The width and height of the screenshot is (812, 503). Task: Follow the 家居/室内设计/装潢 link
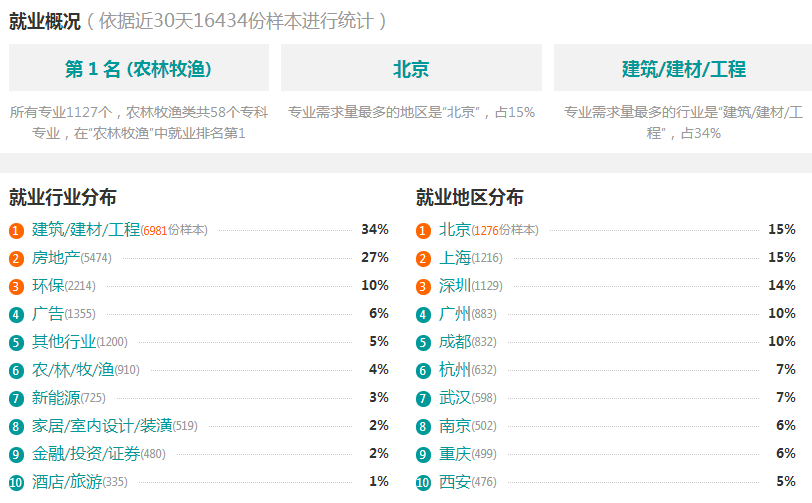[102, 425]
